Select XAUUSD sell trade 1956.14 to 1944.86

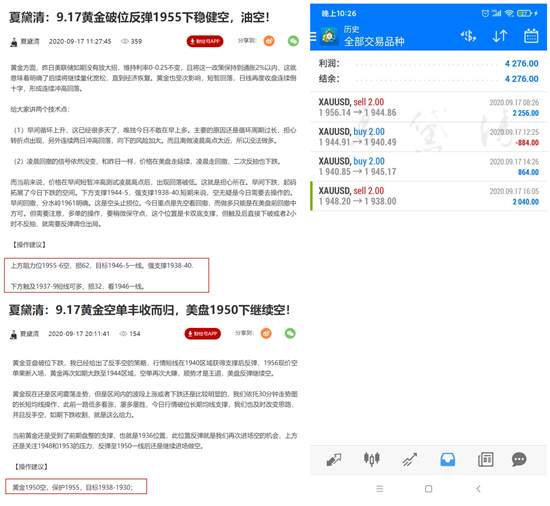click(428, 107)
